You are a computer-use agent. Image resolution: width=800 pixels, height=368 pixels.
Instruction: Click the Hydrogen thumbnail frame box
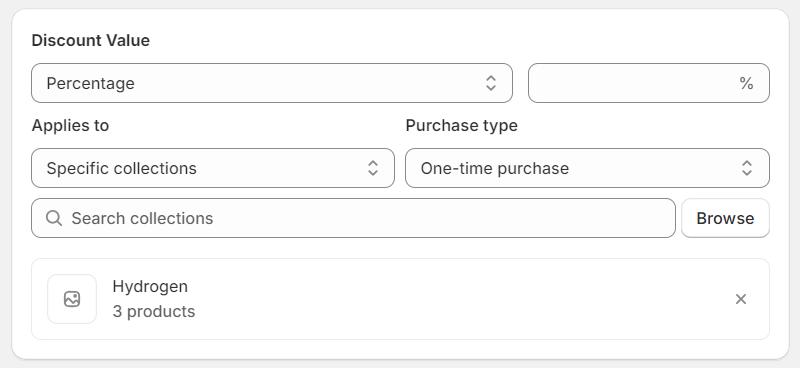(x=72, y=299)
